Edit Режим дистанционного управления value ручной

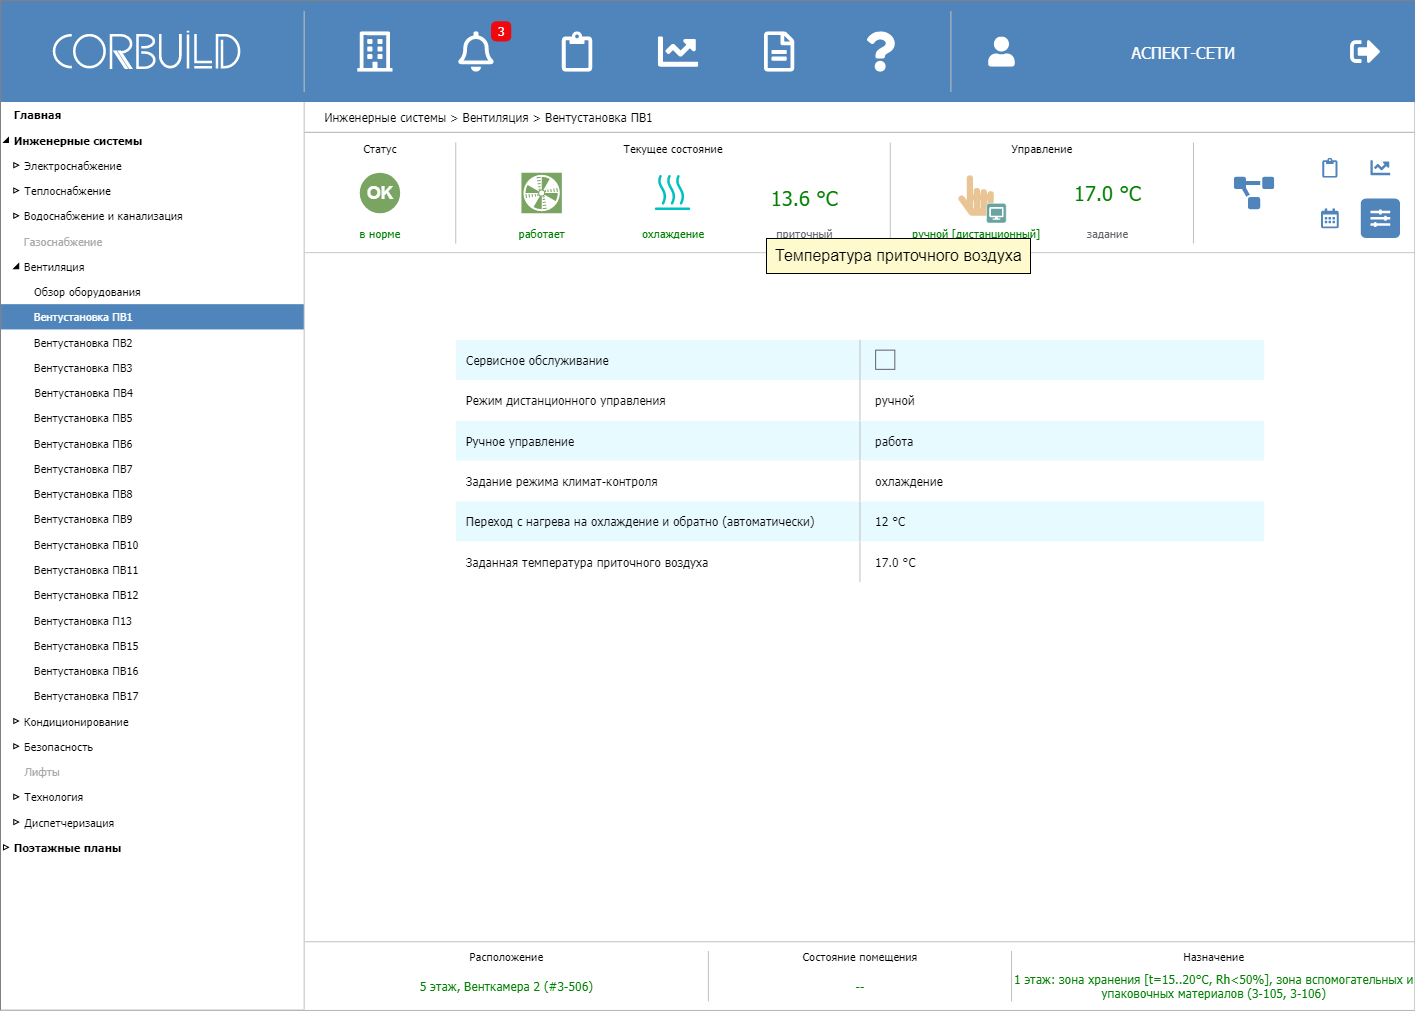pos(894,401)
